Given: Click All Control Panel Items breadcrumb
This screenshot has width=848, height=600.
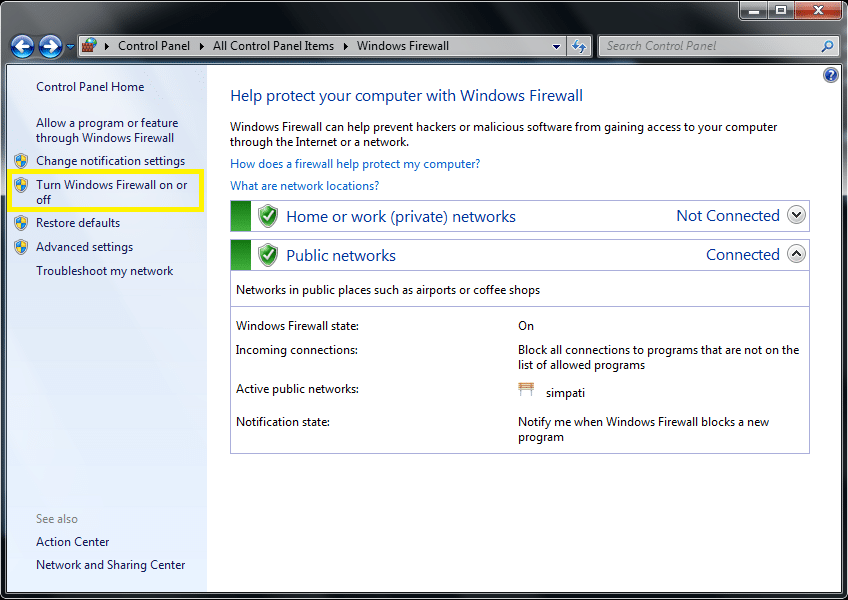Looking at the screenshot, I should click(x=273, y=46).
